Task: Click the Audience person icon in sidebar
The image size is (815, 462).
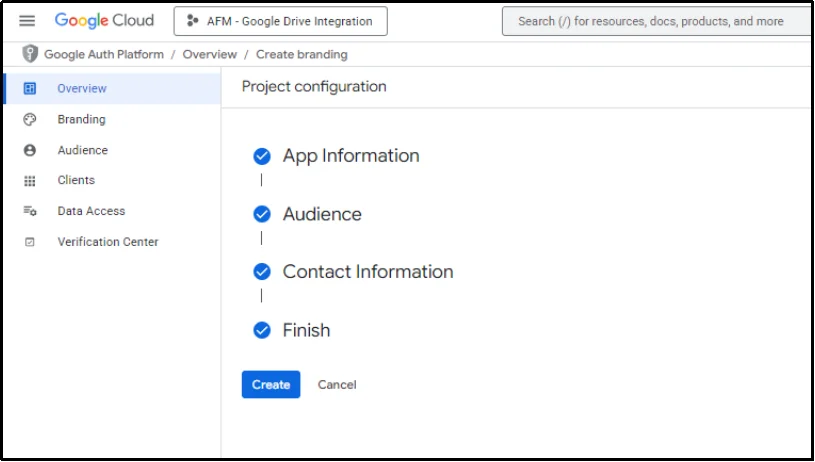Action: [30, 150]
